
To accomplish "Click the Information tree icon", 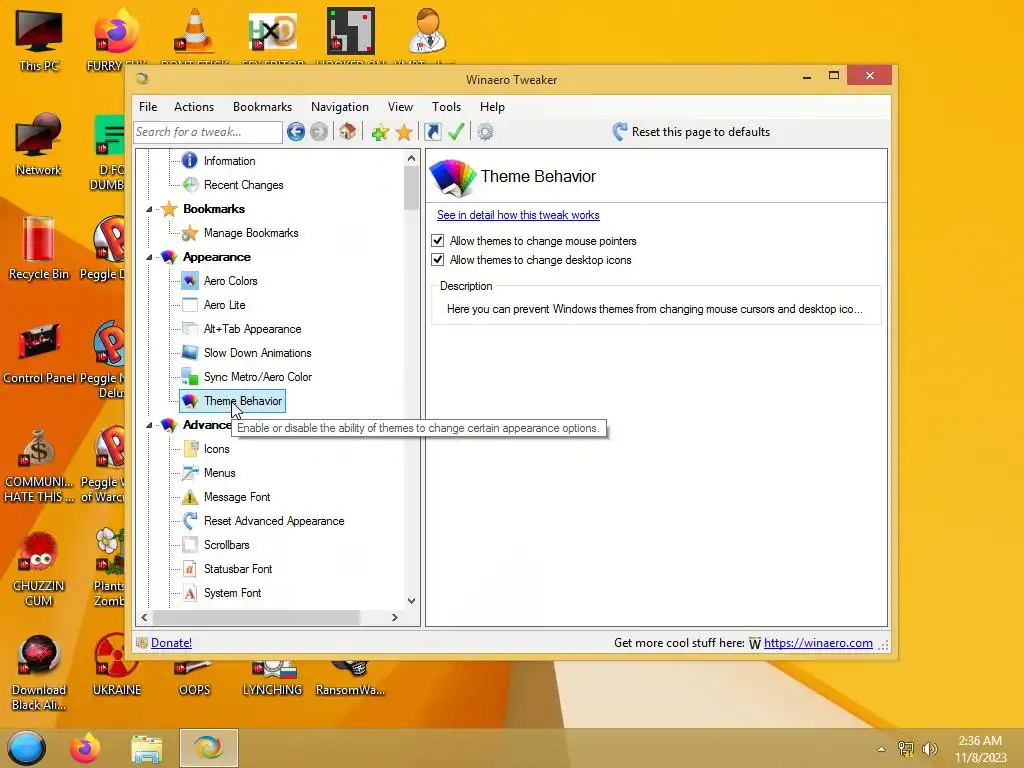I will click(190, 161).
